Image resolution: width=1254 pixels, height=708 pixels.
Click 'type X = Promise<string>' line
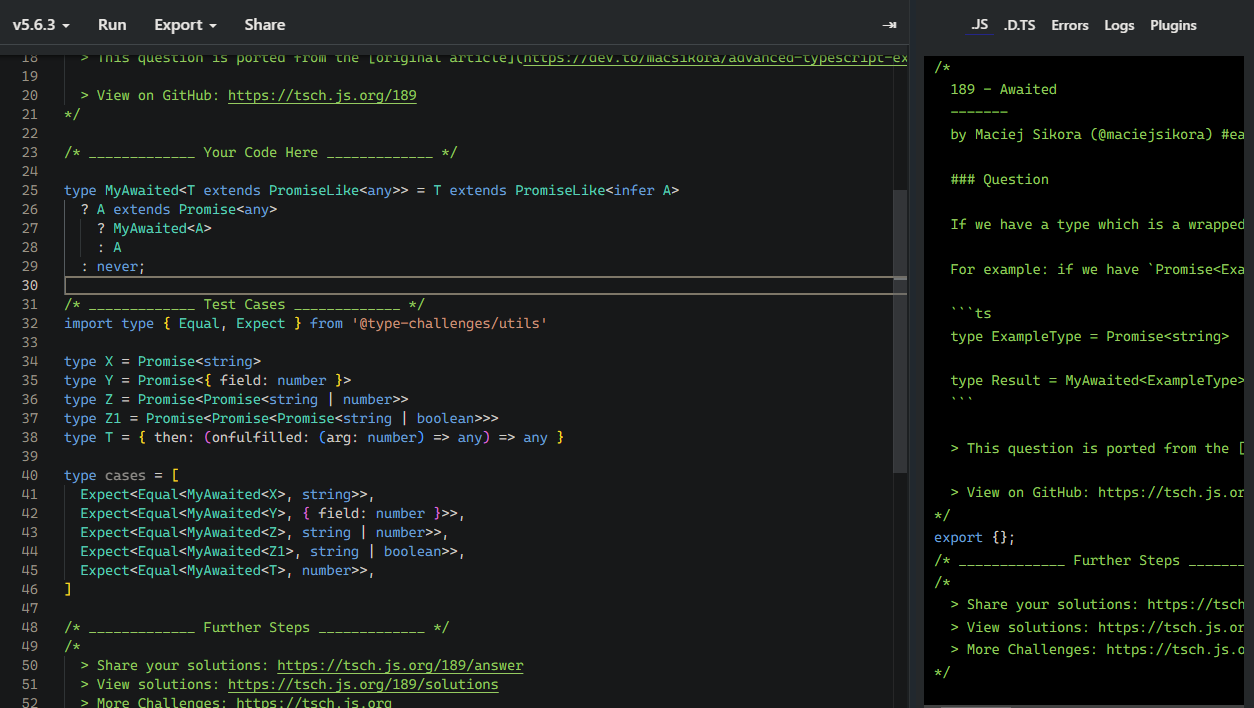[x=162, y=362]
